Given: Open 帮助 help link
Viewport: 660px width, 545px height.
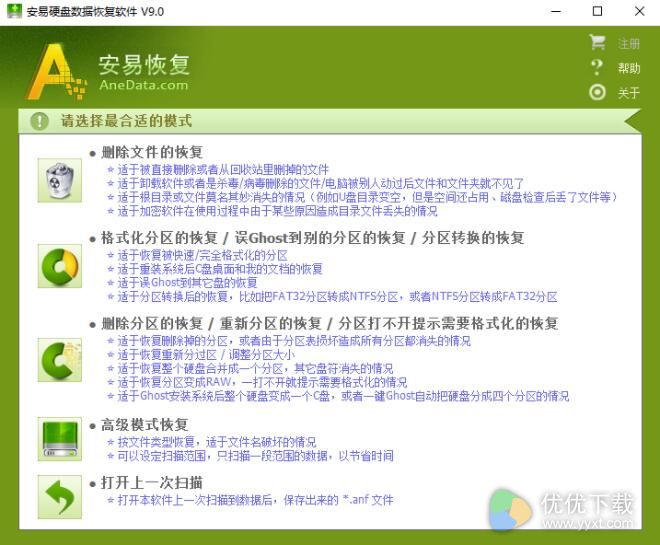Looking at the screenshot, I should pos(629,68).
